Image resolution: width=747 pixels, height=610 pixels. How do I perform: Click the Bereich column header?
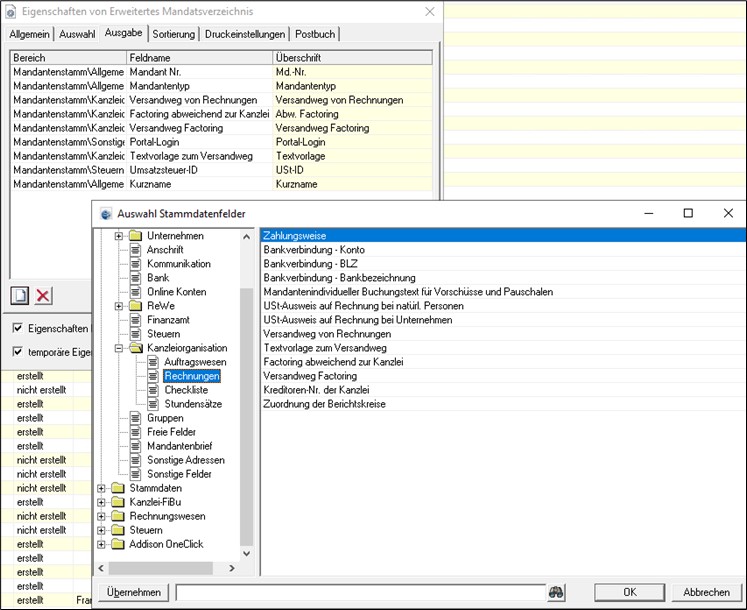pyautogui.click(x=69, y=58)
